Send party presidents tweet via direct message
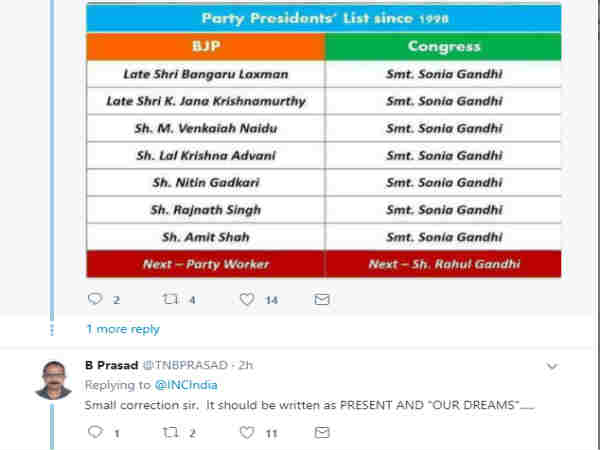 322,299
